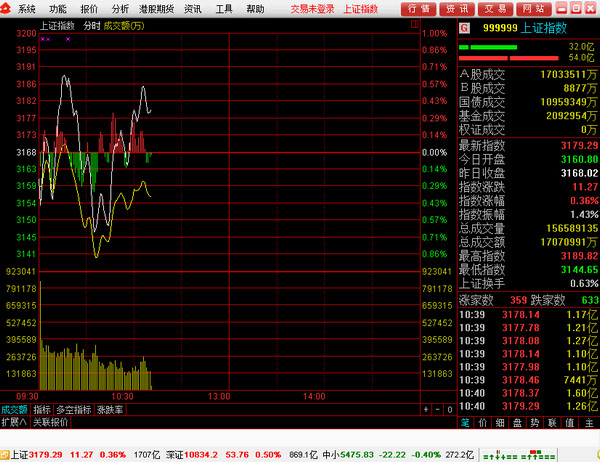Expand the 扩展 panel at bottom left
The height and width of the screenshot is (462, 600).
pos(15,422)
